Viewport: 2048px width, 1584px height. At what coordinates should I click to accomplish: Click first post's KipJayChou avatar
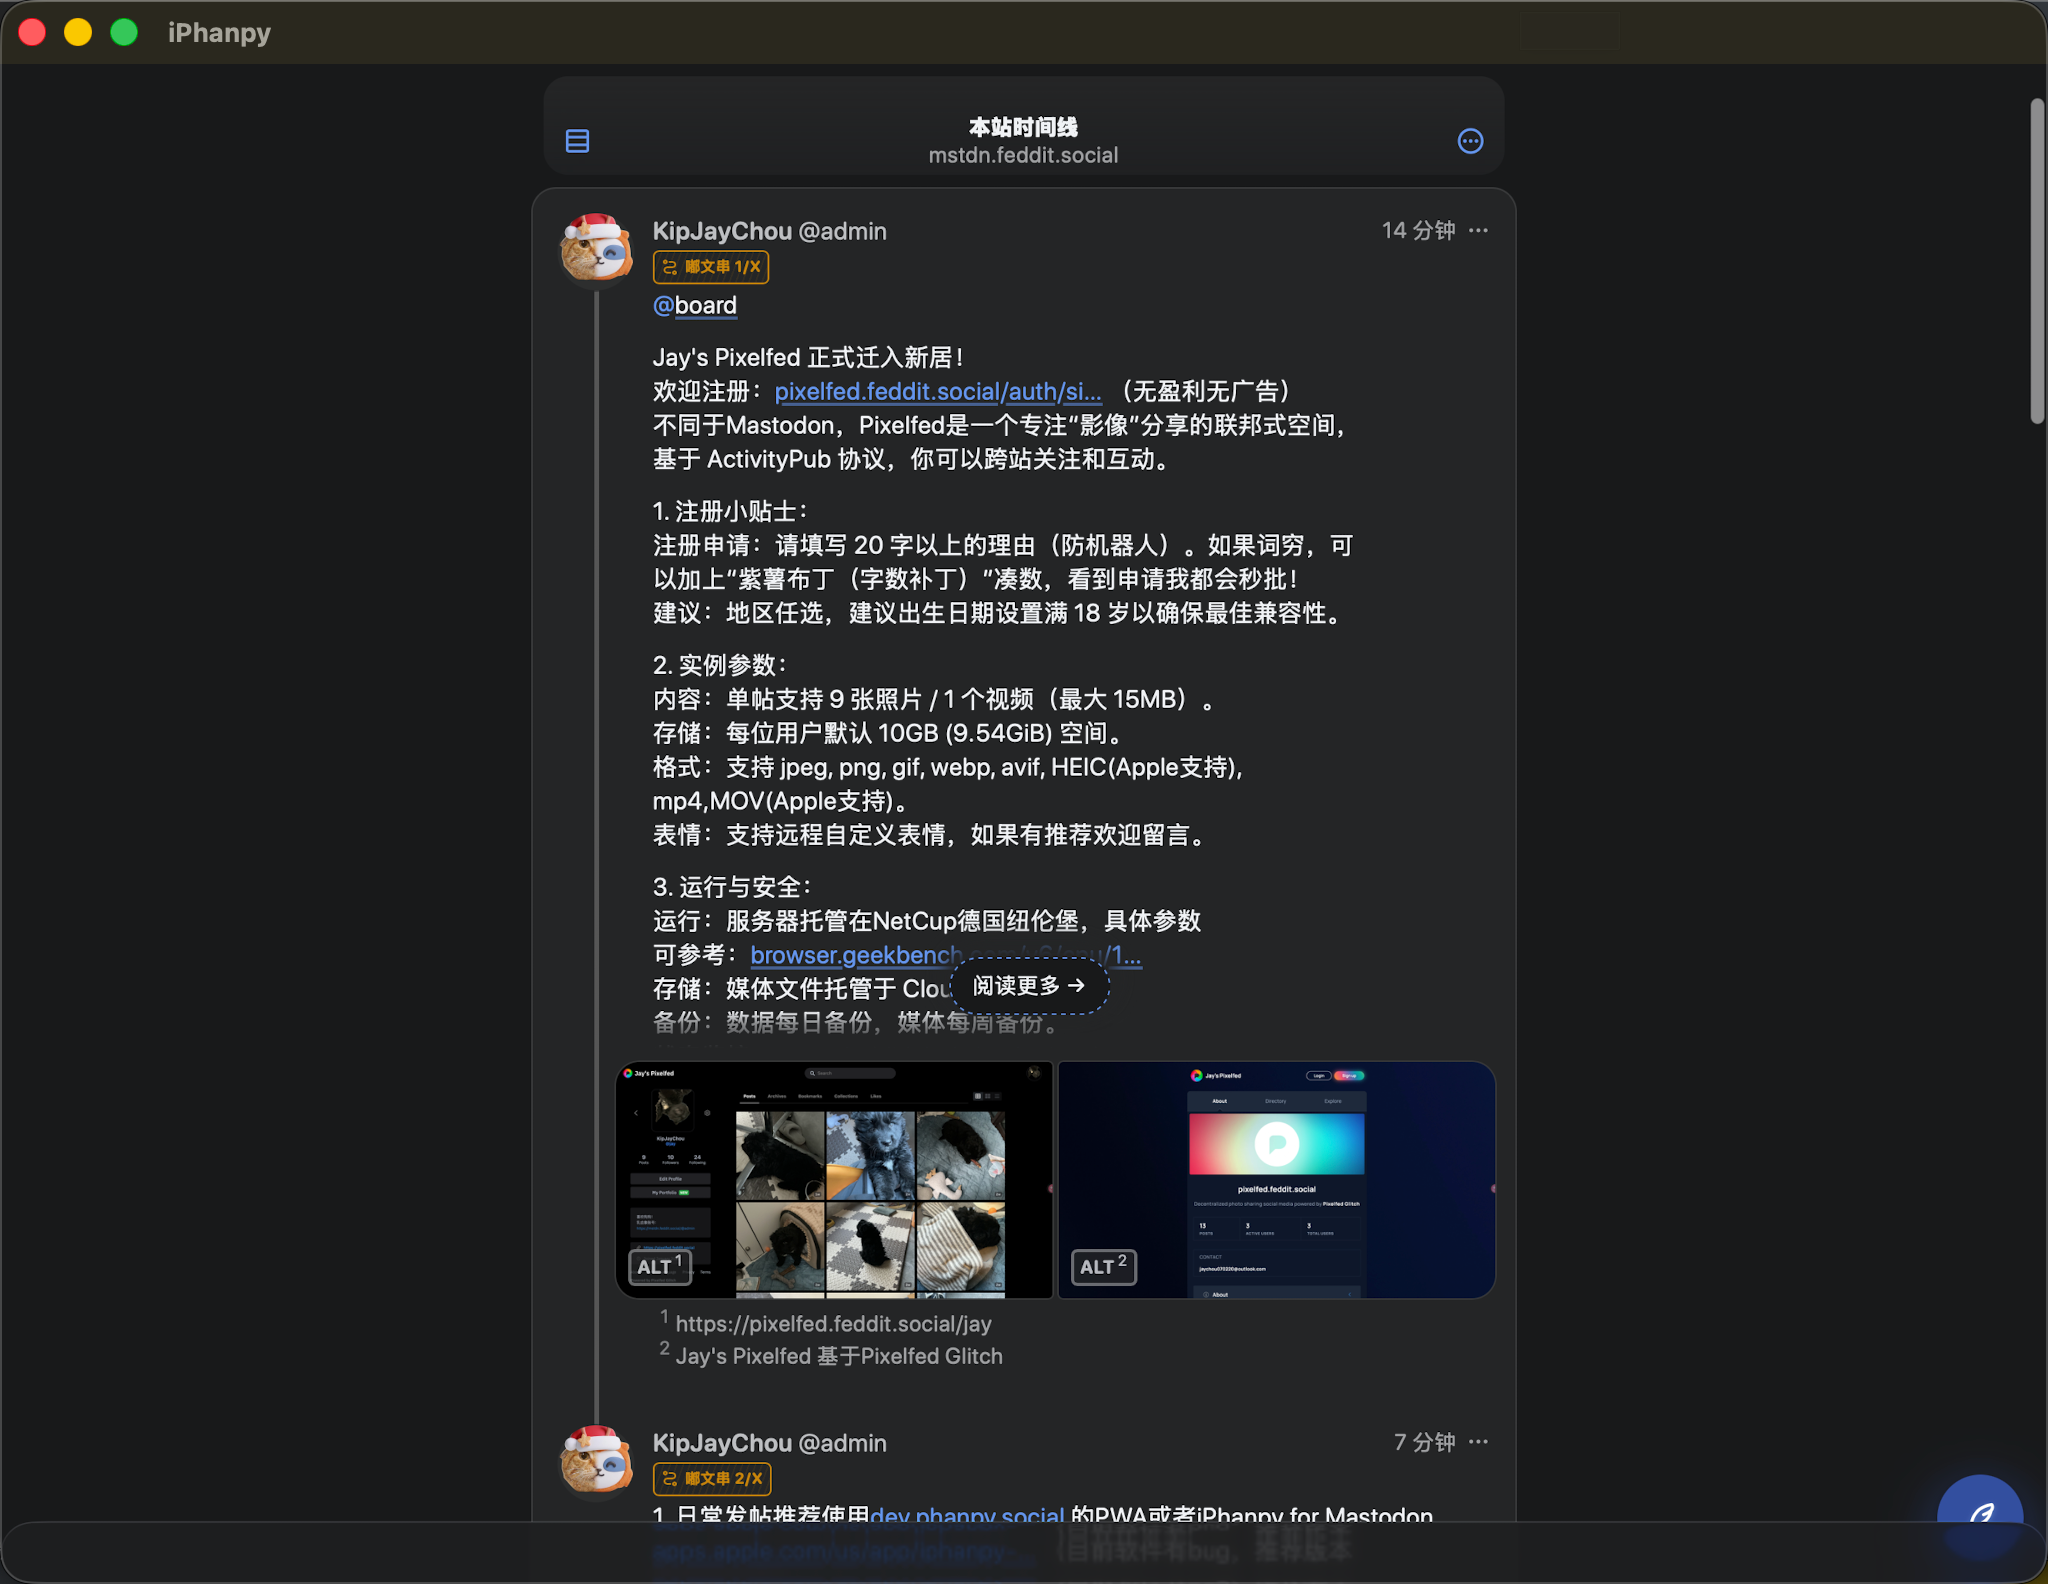click(596, 247)
